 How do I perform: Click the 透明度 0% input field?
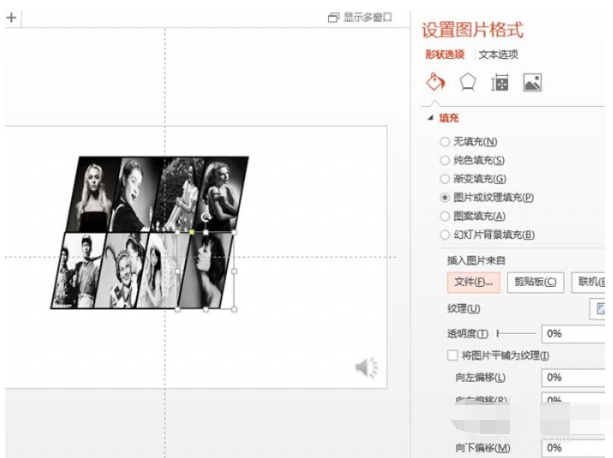click(574, 334)
